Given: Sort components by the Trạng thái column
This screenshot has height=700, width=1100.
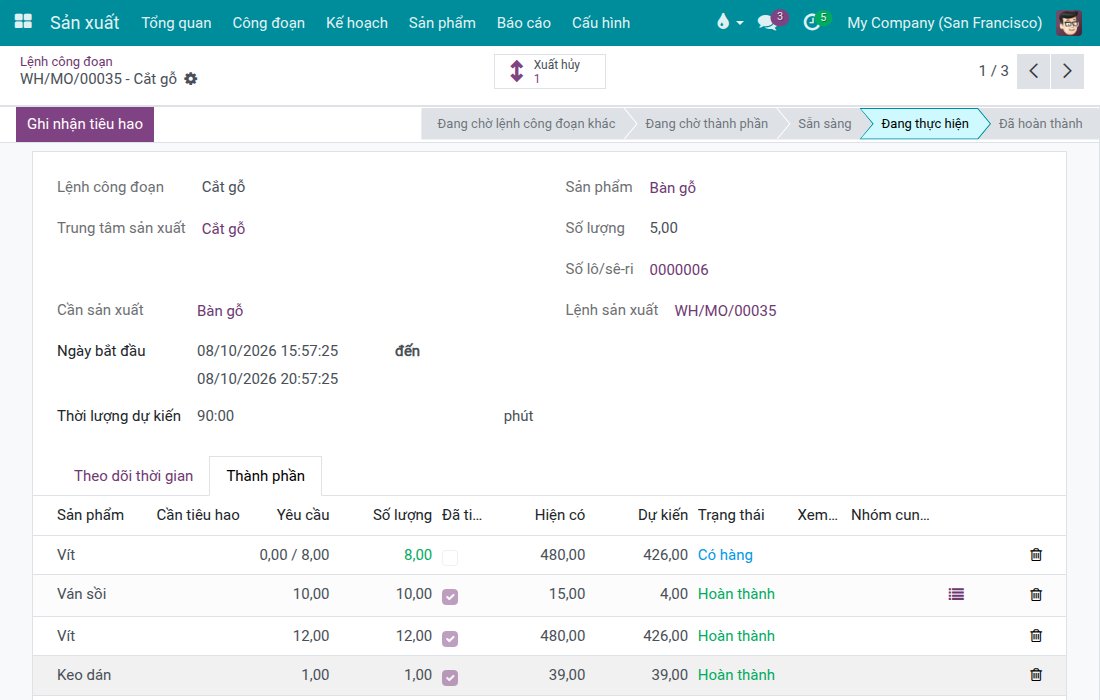Looking at the screenshot, I should pos(731,515).
